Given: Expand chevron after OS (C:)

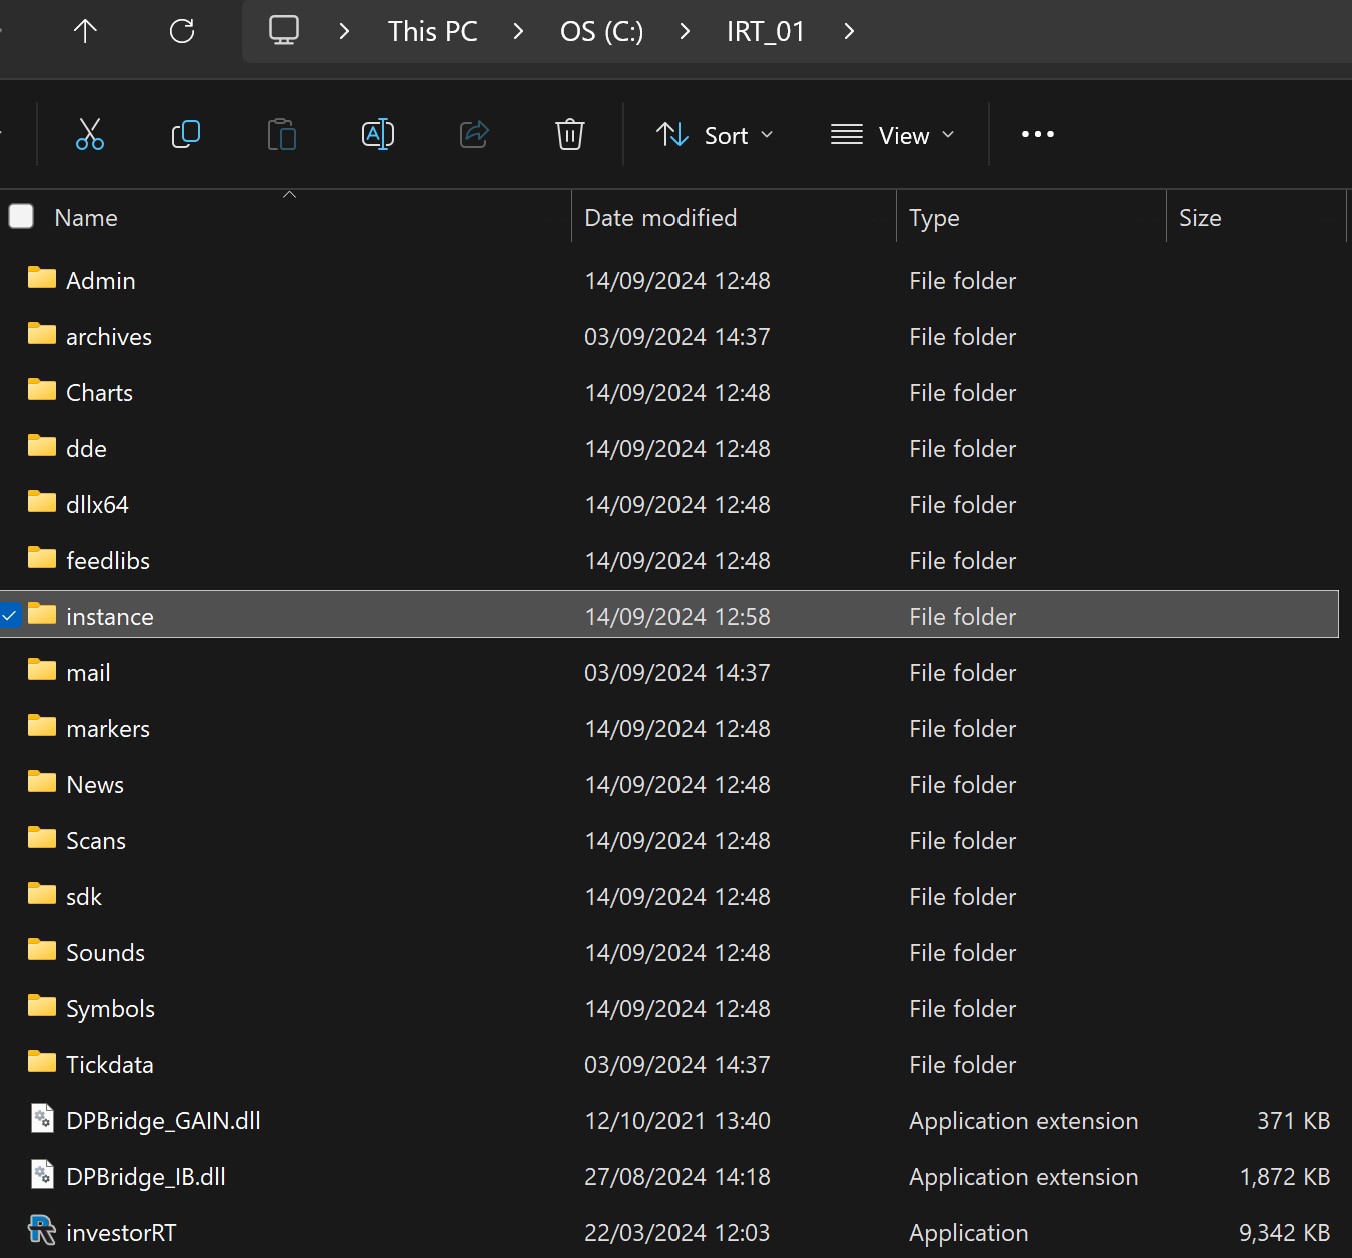Looking at the screenshot, I should [685, 31].
